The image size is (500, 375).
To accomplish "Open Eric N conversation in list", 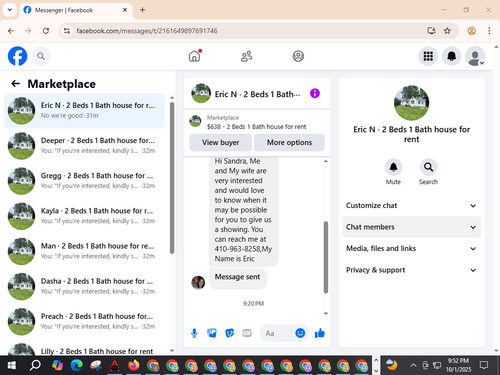I will click(x=84, y=111).
